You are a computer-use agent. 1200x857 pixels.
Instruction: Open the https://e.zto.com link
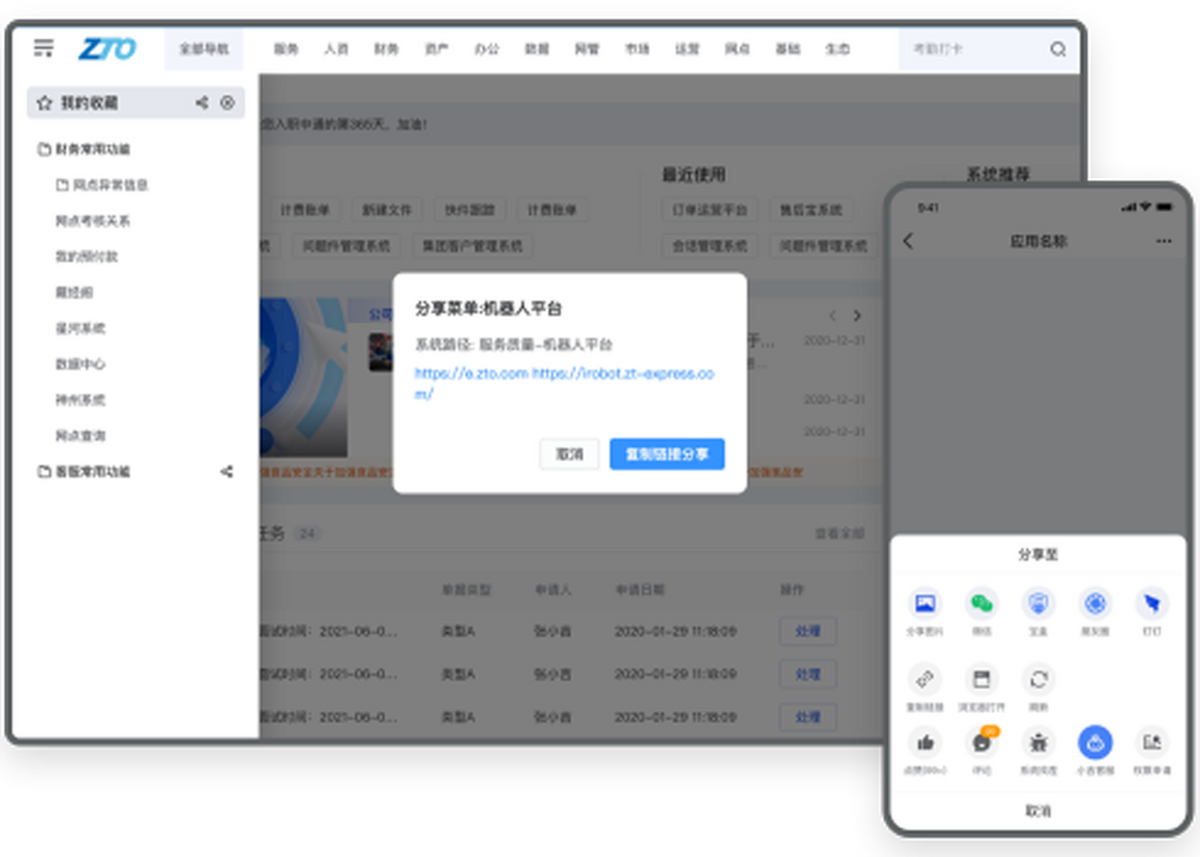point(471,373)
